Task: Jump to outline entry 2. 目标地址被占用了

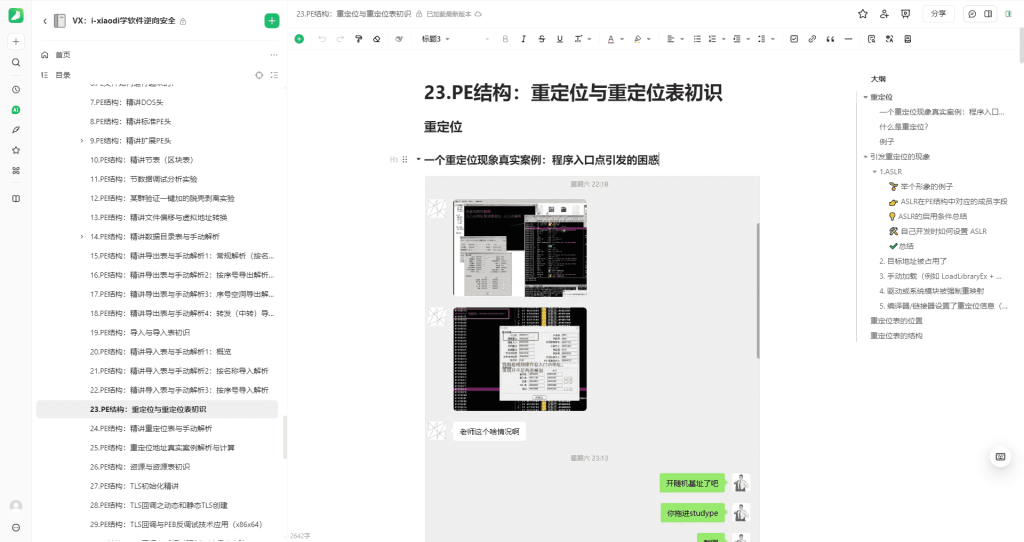Action: 913,261
